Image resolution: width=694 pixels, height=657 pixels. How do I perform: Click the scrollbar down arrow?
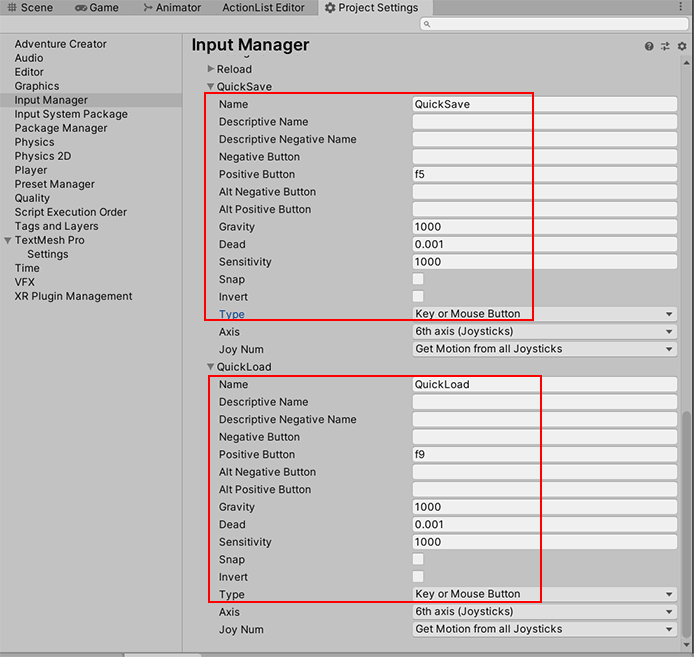686,645
